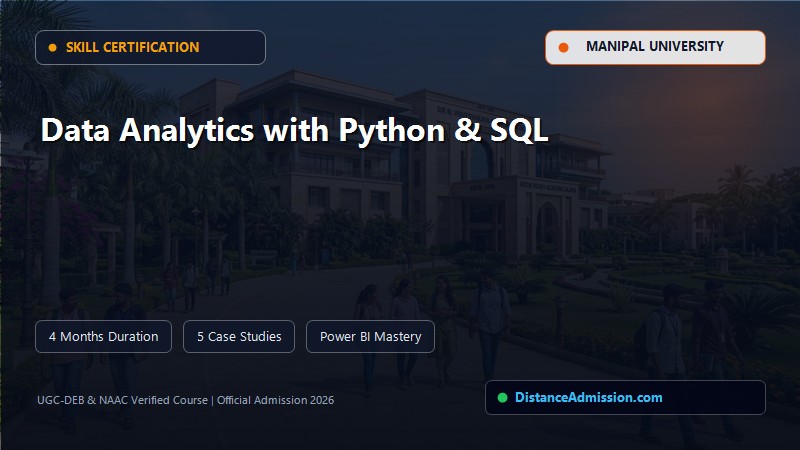Click the green dot beside DistanceAdmission.com
This screenshot has height=450, width=800.
click(x=503, y=397)
